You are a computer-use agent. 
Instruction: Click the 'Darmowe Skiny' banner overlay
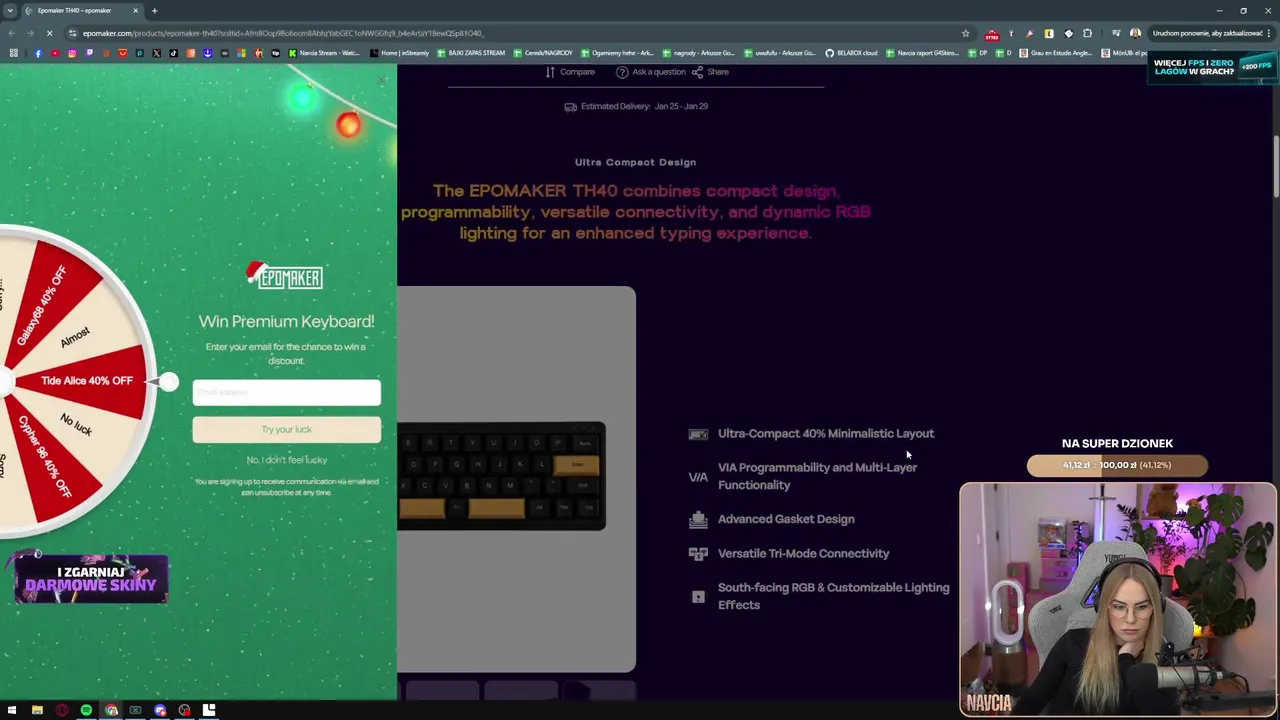click(x=91, y=579)
